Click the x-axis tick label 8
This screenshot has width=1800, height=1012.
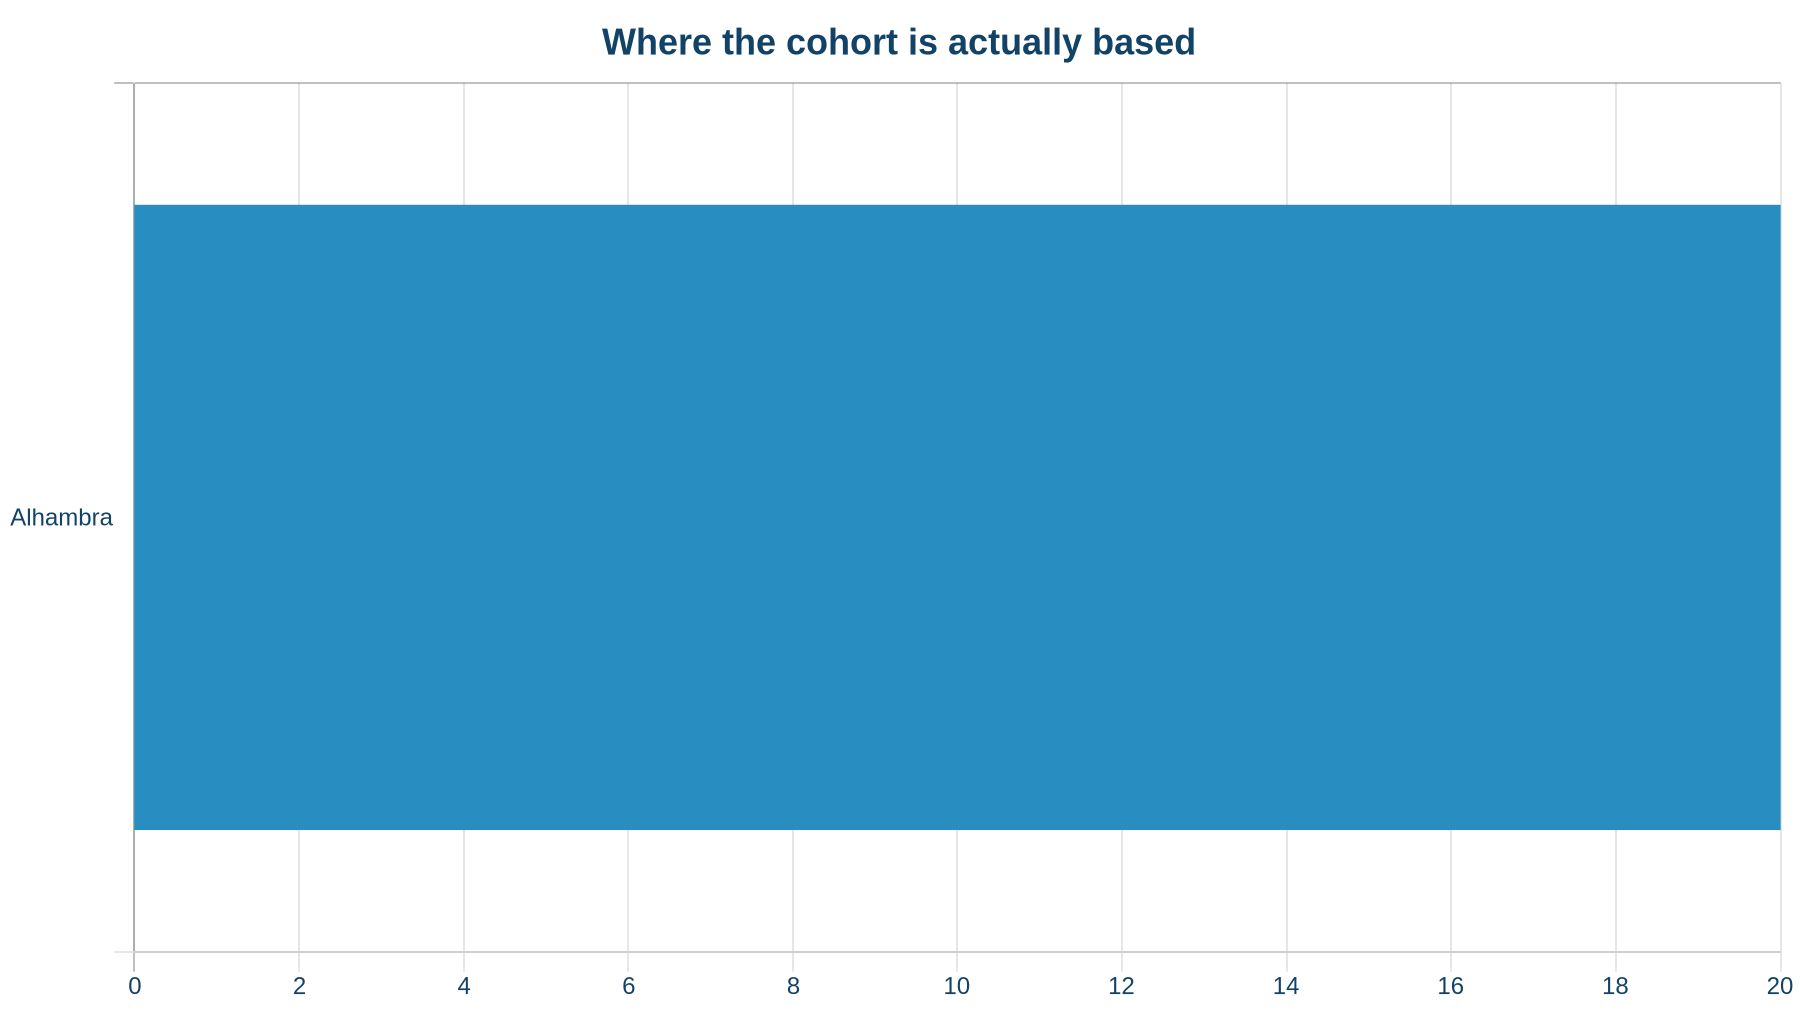point(793,986)
